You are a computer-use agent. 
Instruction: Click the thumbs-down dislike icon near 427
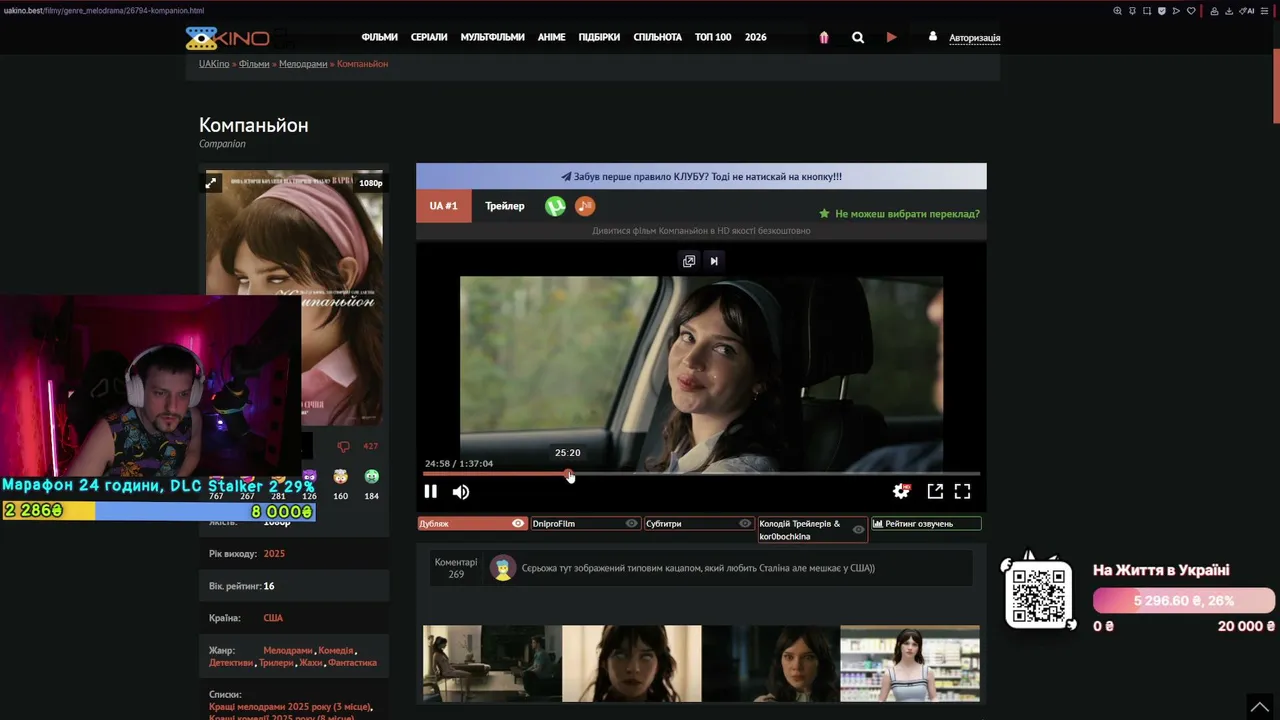tap(344, 447)
